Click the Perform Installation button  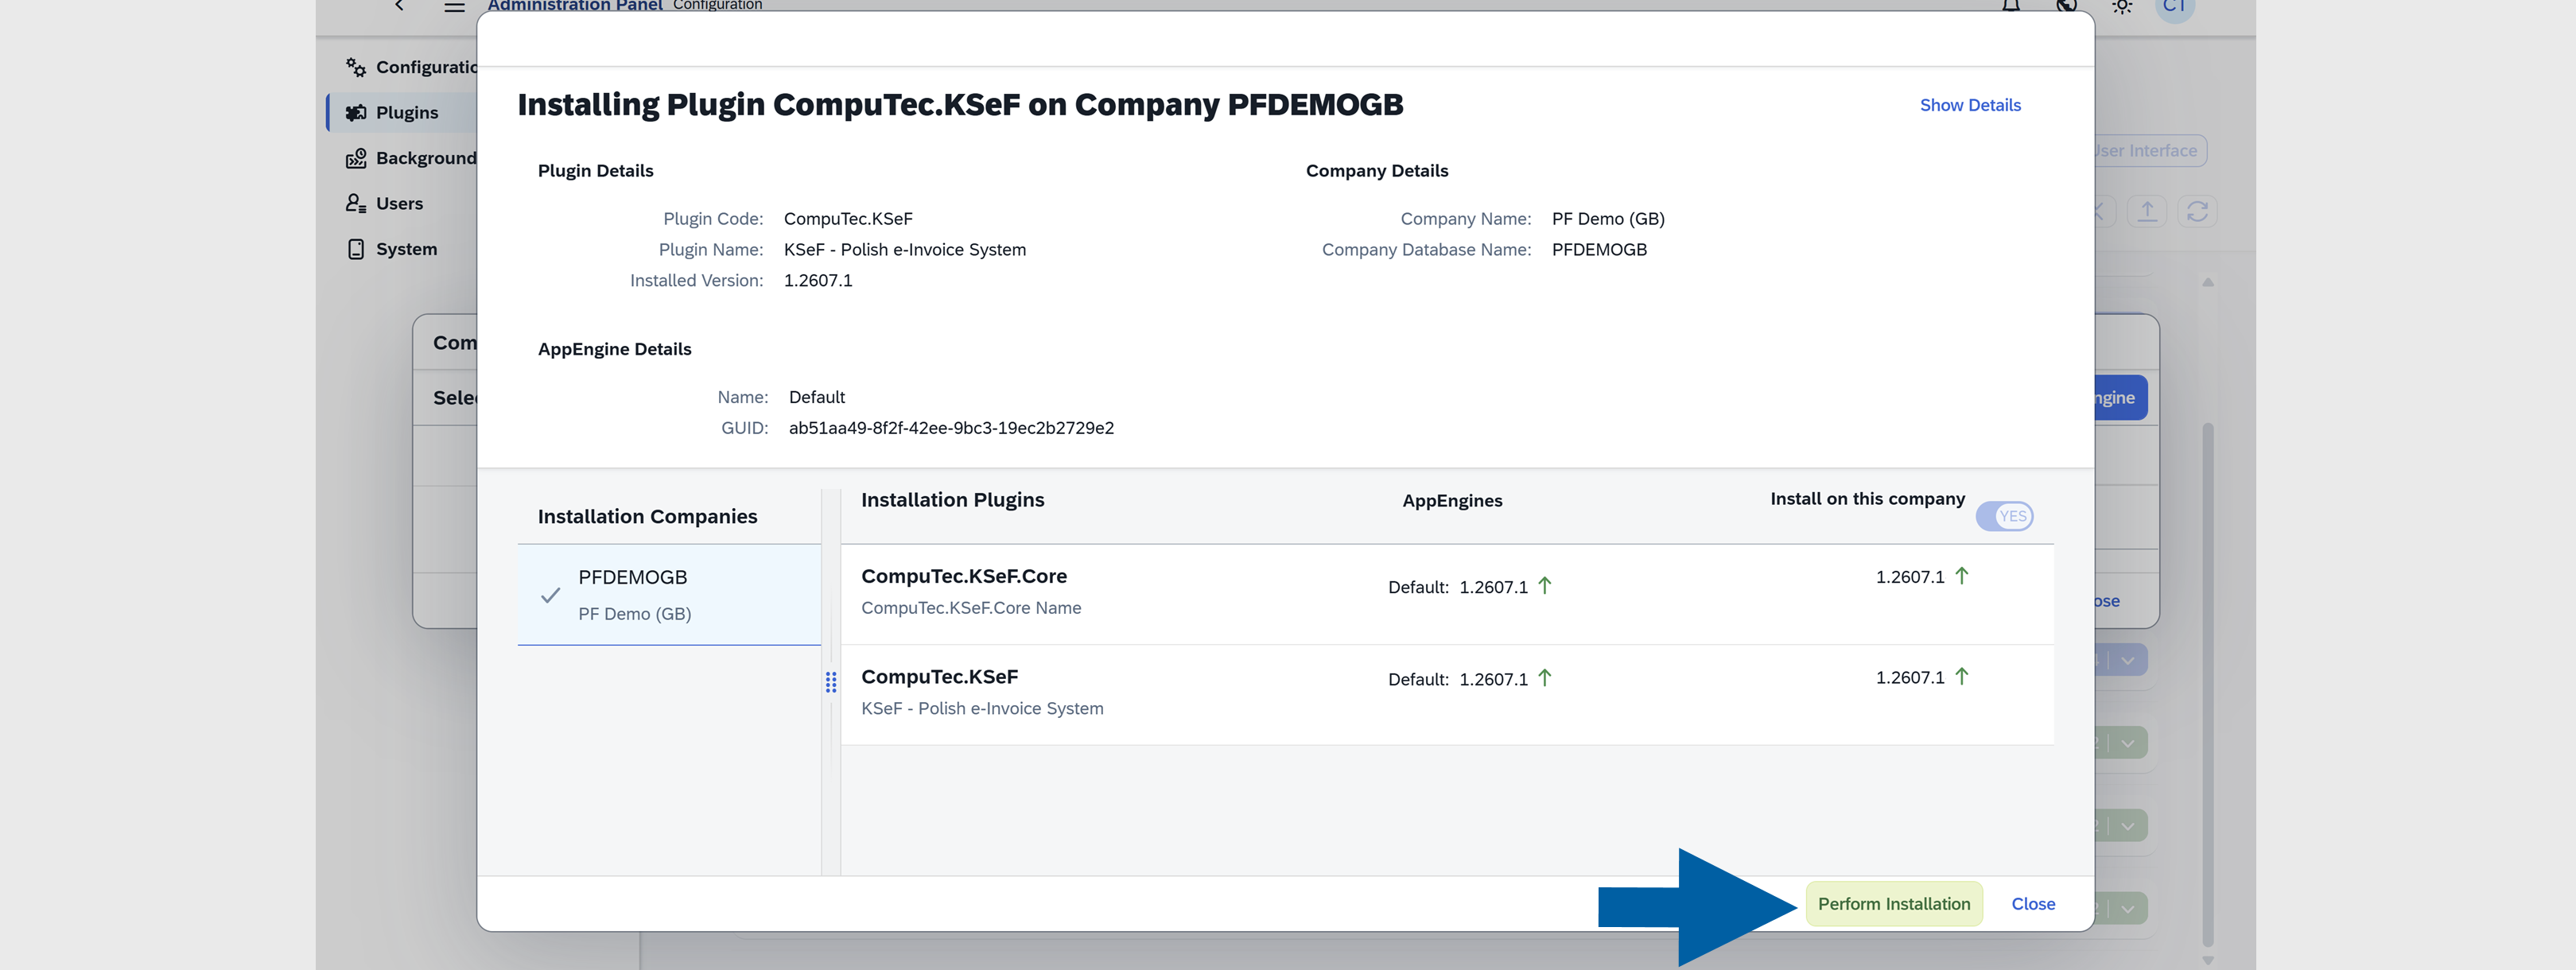1894,904
